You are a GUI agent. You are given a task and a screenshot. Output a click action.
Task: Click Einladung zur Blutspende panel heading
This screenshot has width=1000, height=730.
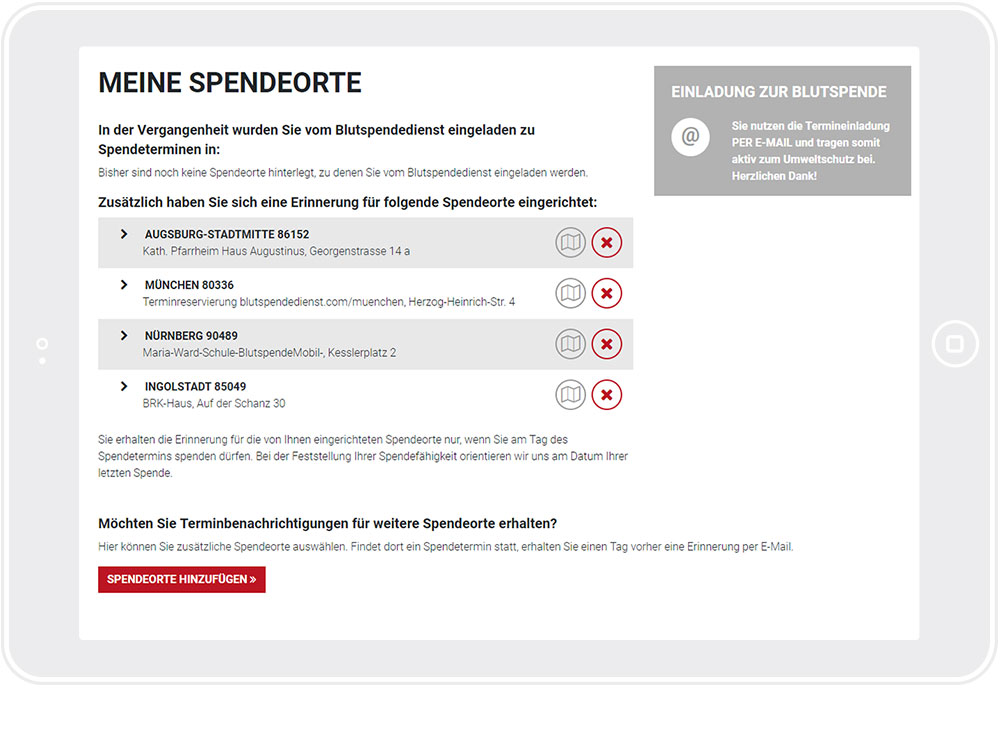click(779, 92)
